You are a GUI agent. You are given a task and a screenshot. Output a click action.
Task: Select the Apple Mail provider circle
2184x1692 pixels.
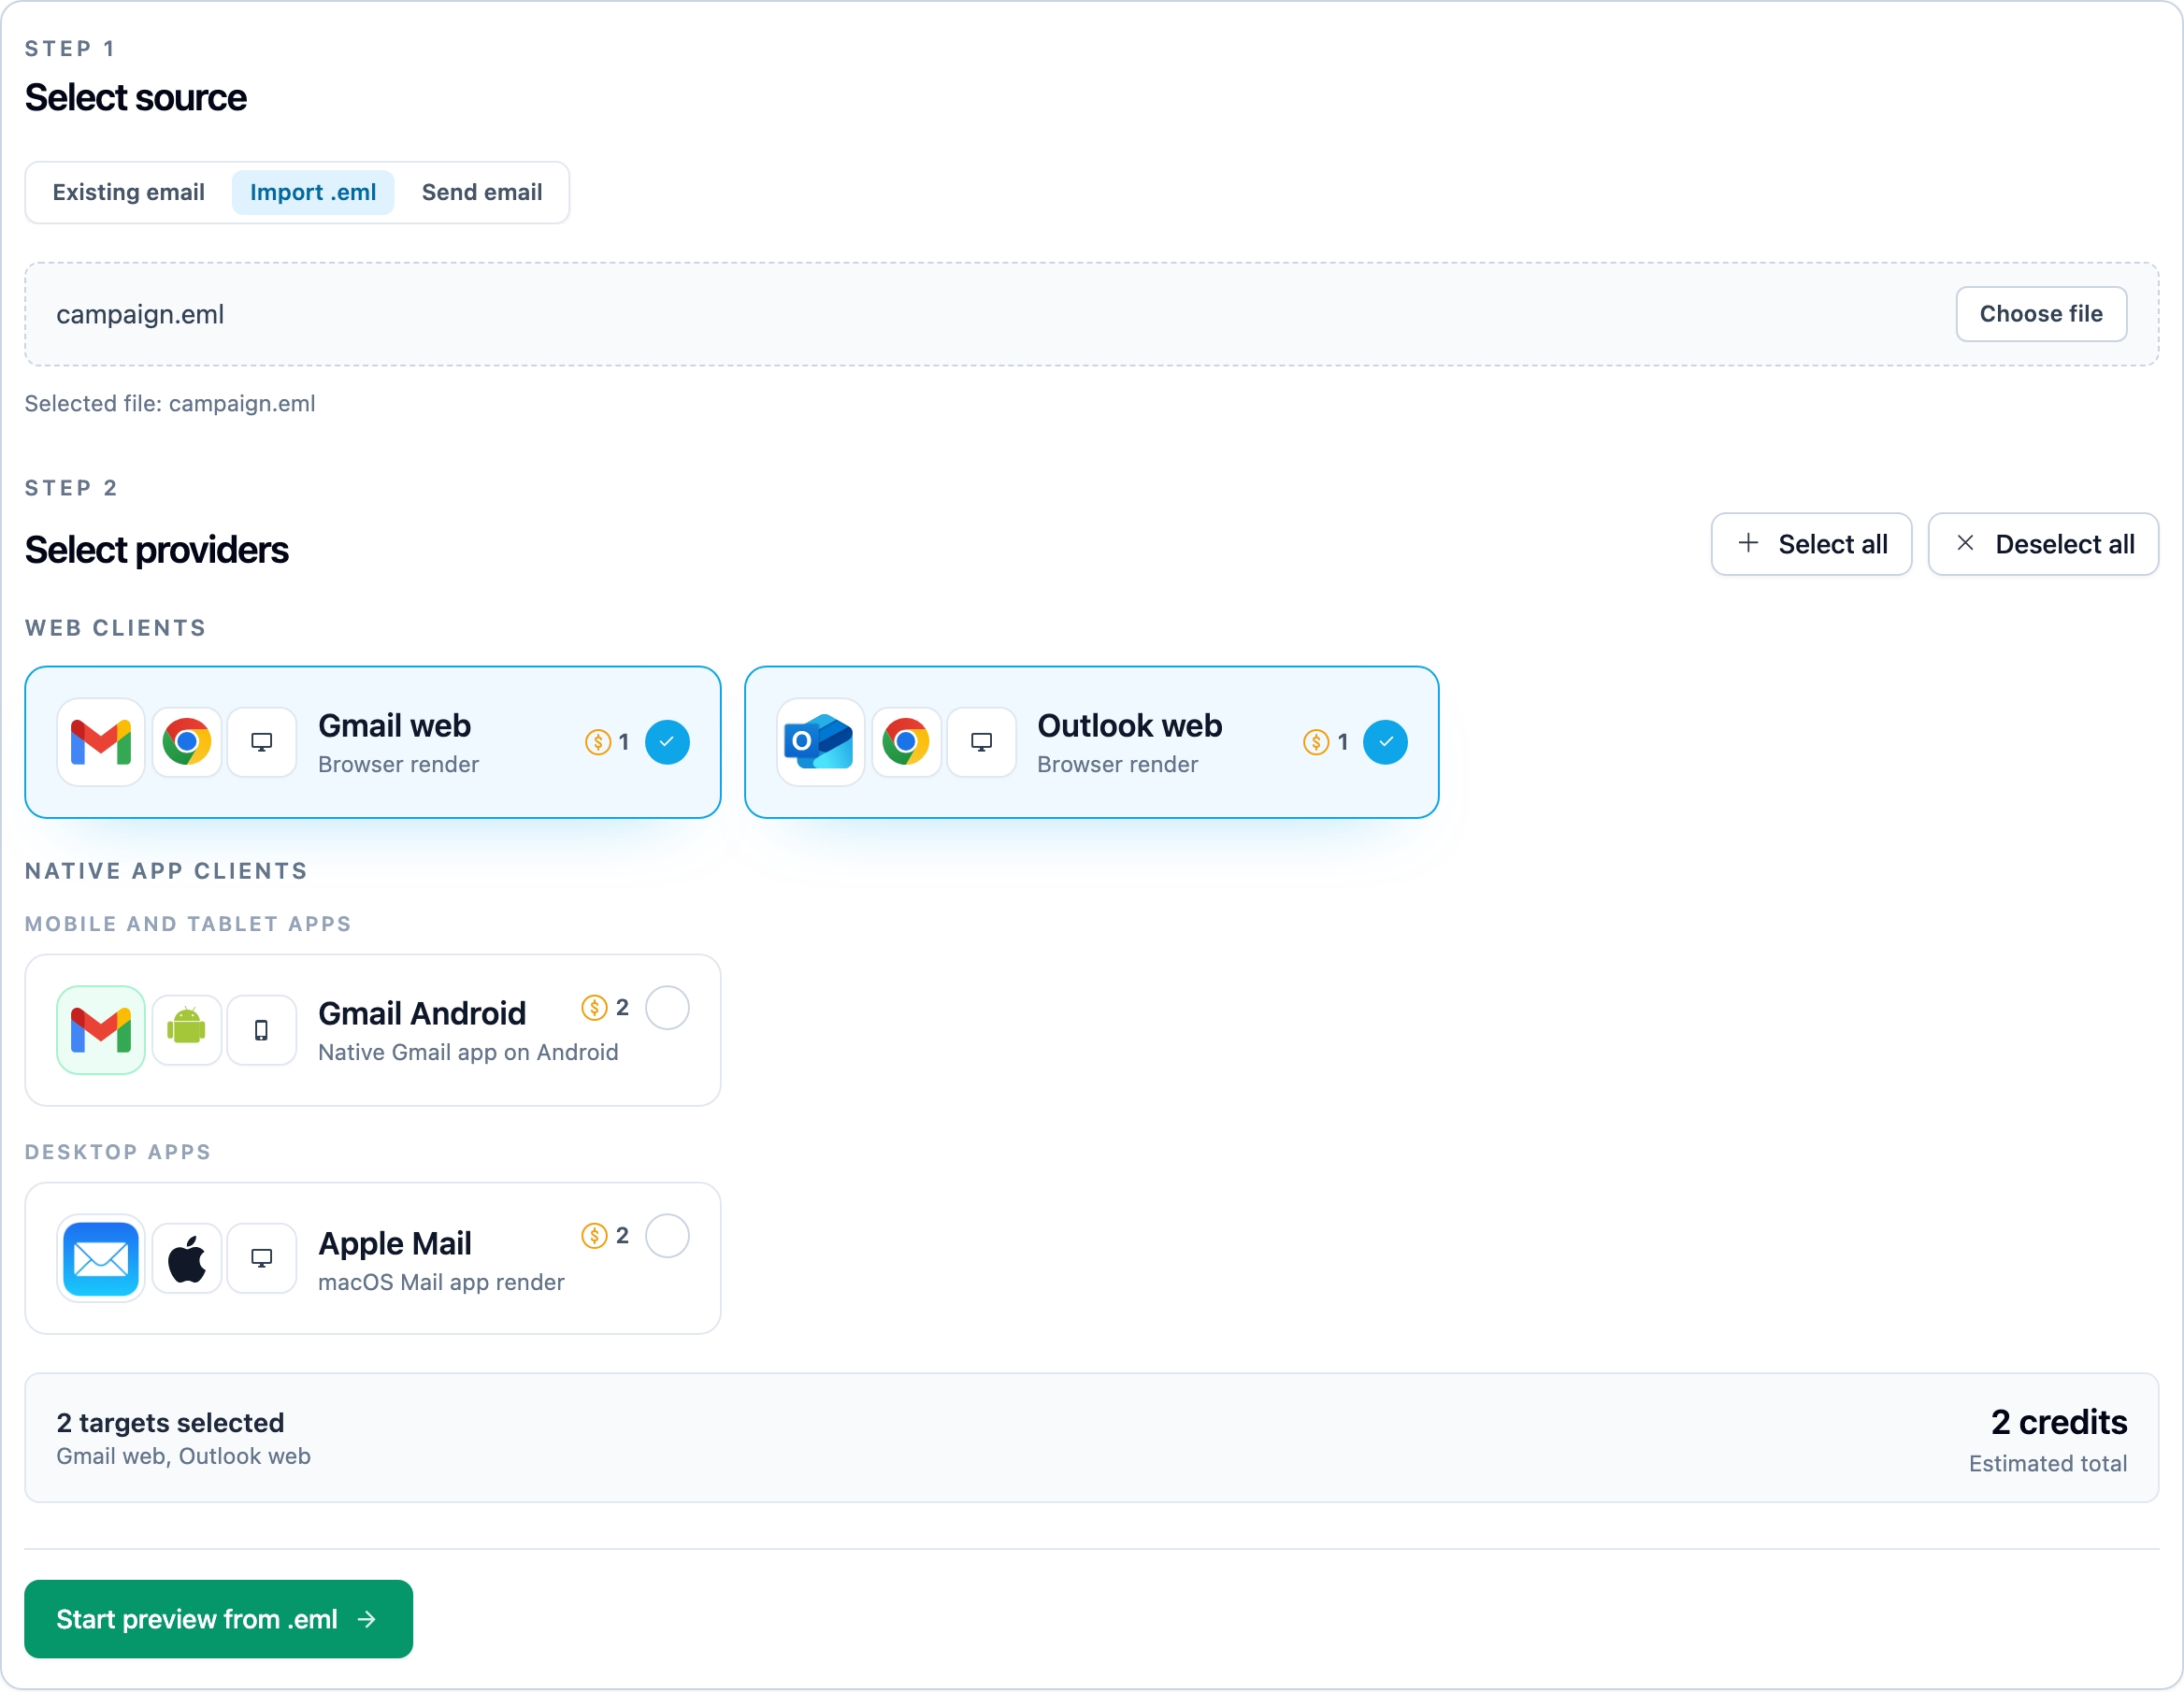(x=667, y=1236)
